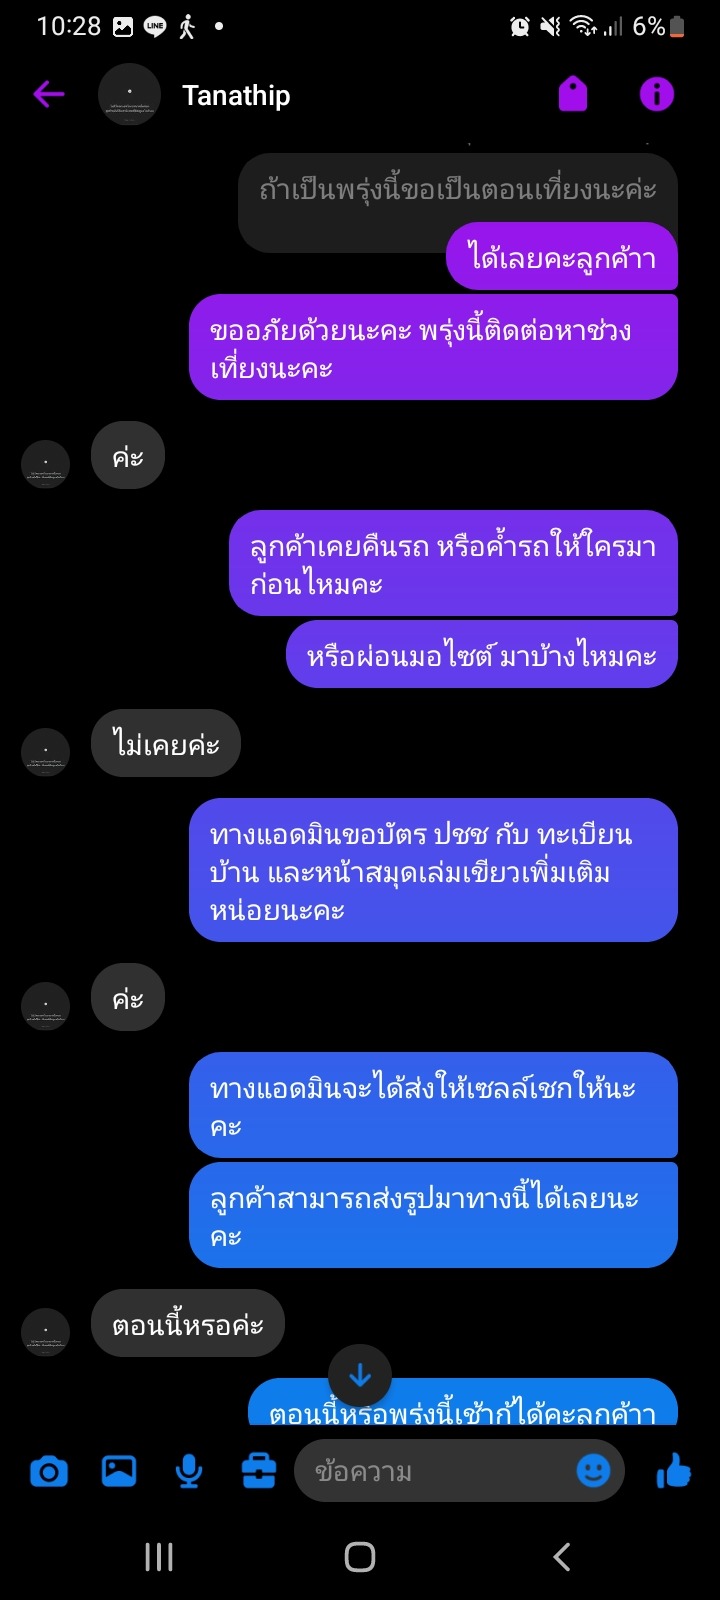
Task: Tap Tanathip's profile picture in header
Action: (x=129, y=95)
